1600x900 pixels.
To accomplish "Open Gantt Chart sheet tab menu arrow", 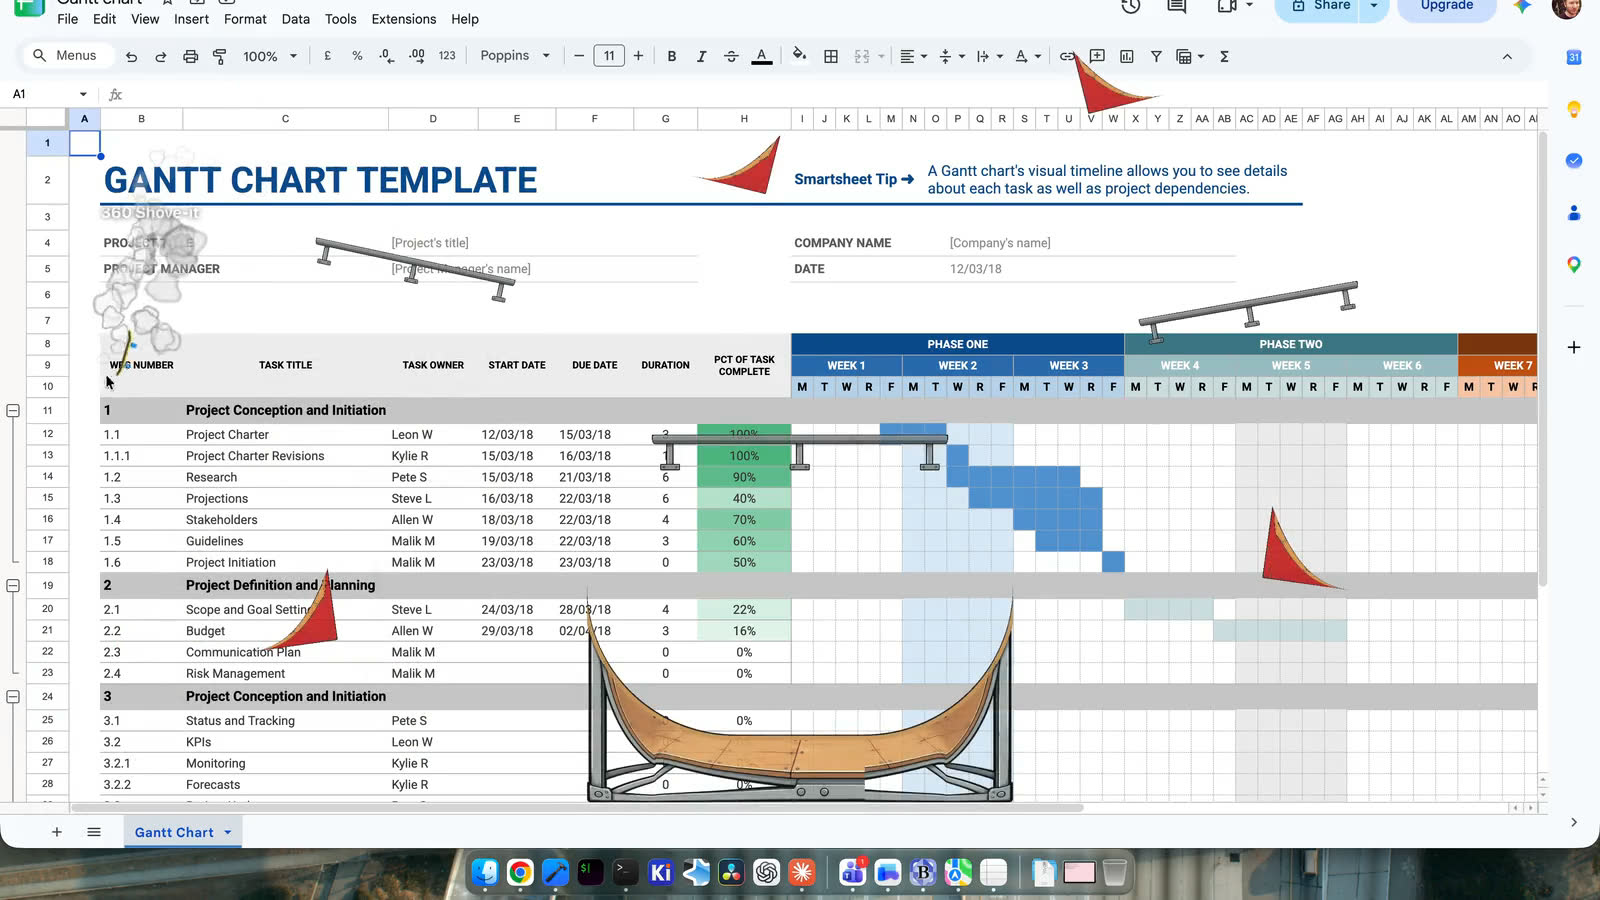I will pyautogui.click(x=228, y=832).
